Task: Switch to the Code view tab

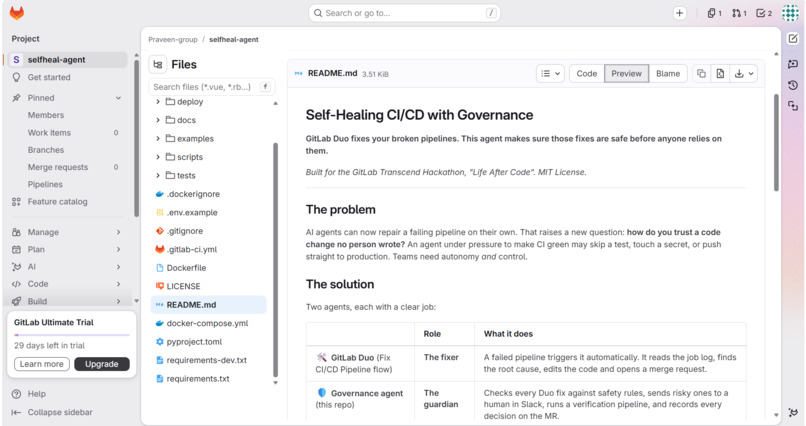Action: pyautogui.click(x=587, y=73)
